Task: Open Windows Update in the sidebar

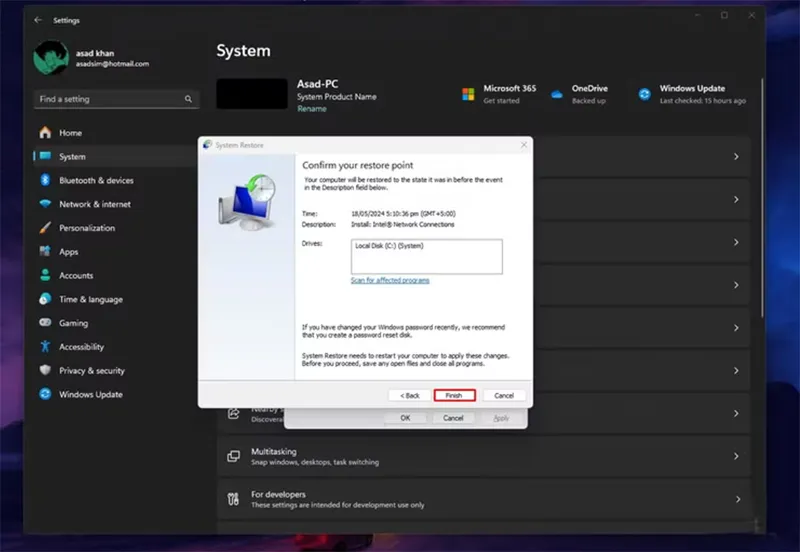Action: tap(116, 394)
